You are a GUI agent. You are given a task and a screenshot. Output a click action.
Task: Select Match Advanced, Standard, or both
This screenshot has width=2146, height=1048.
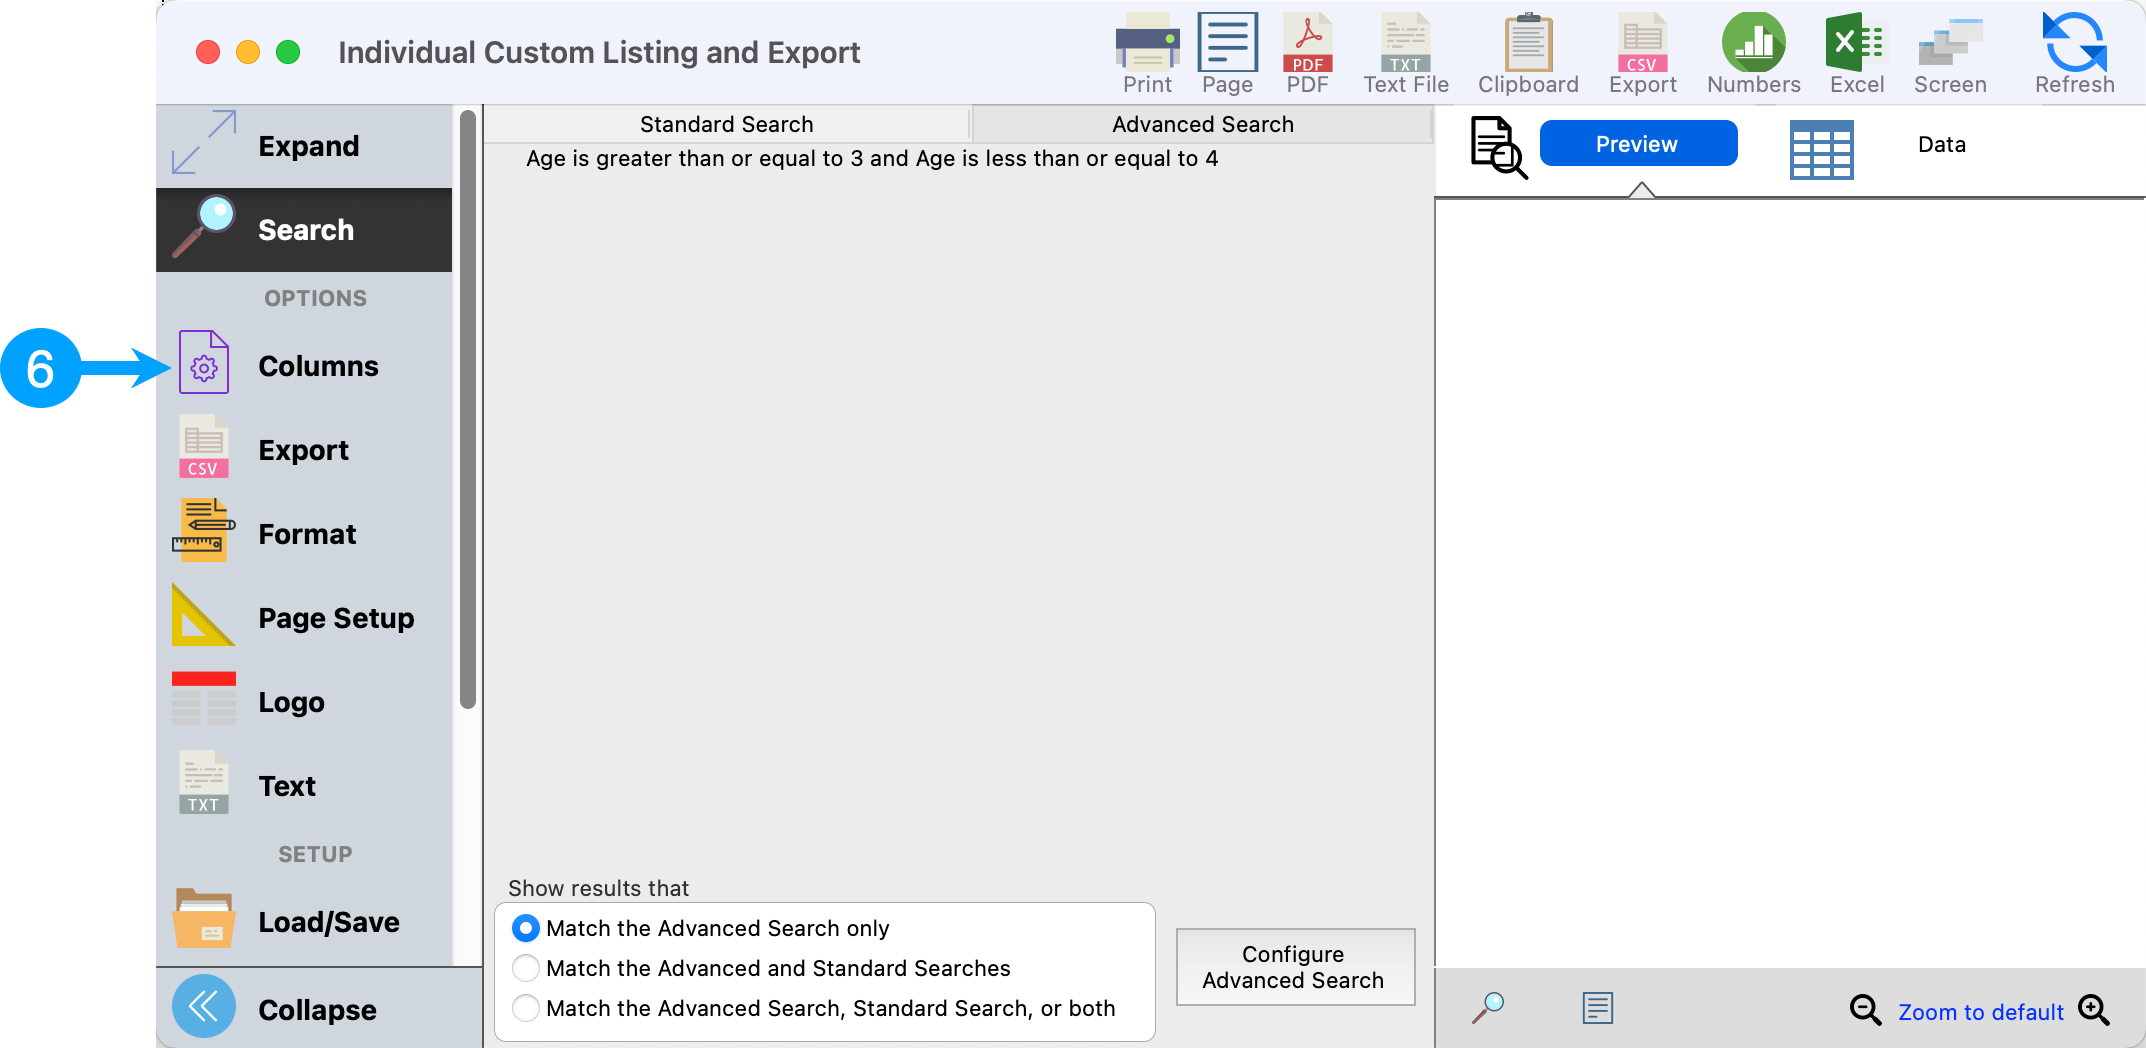click(526, 1008)
